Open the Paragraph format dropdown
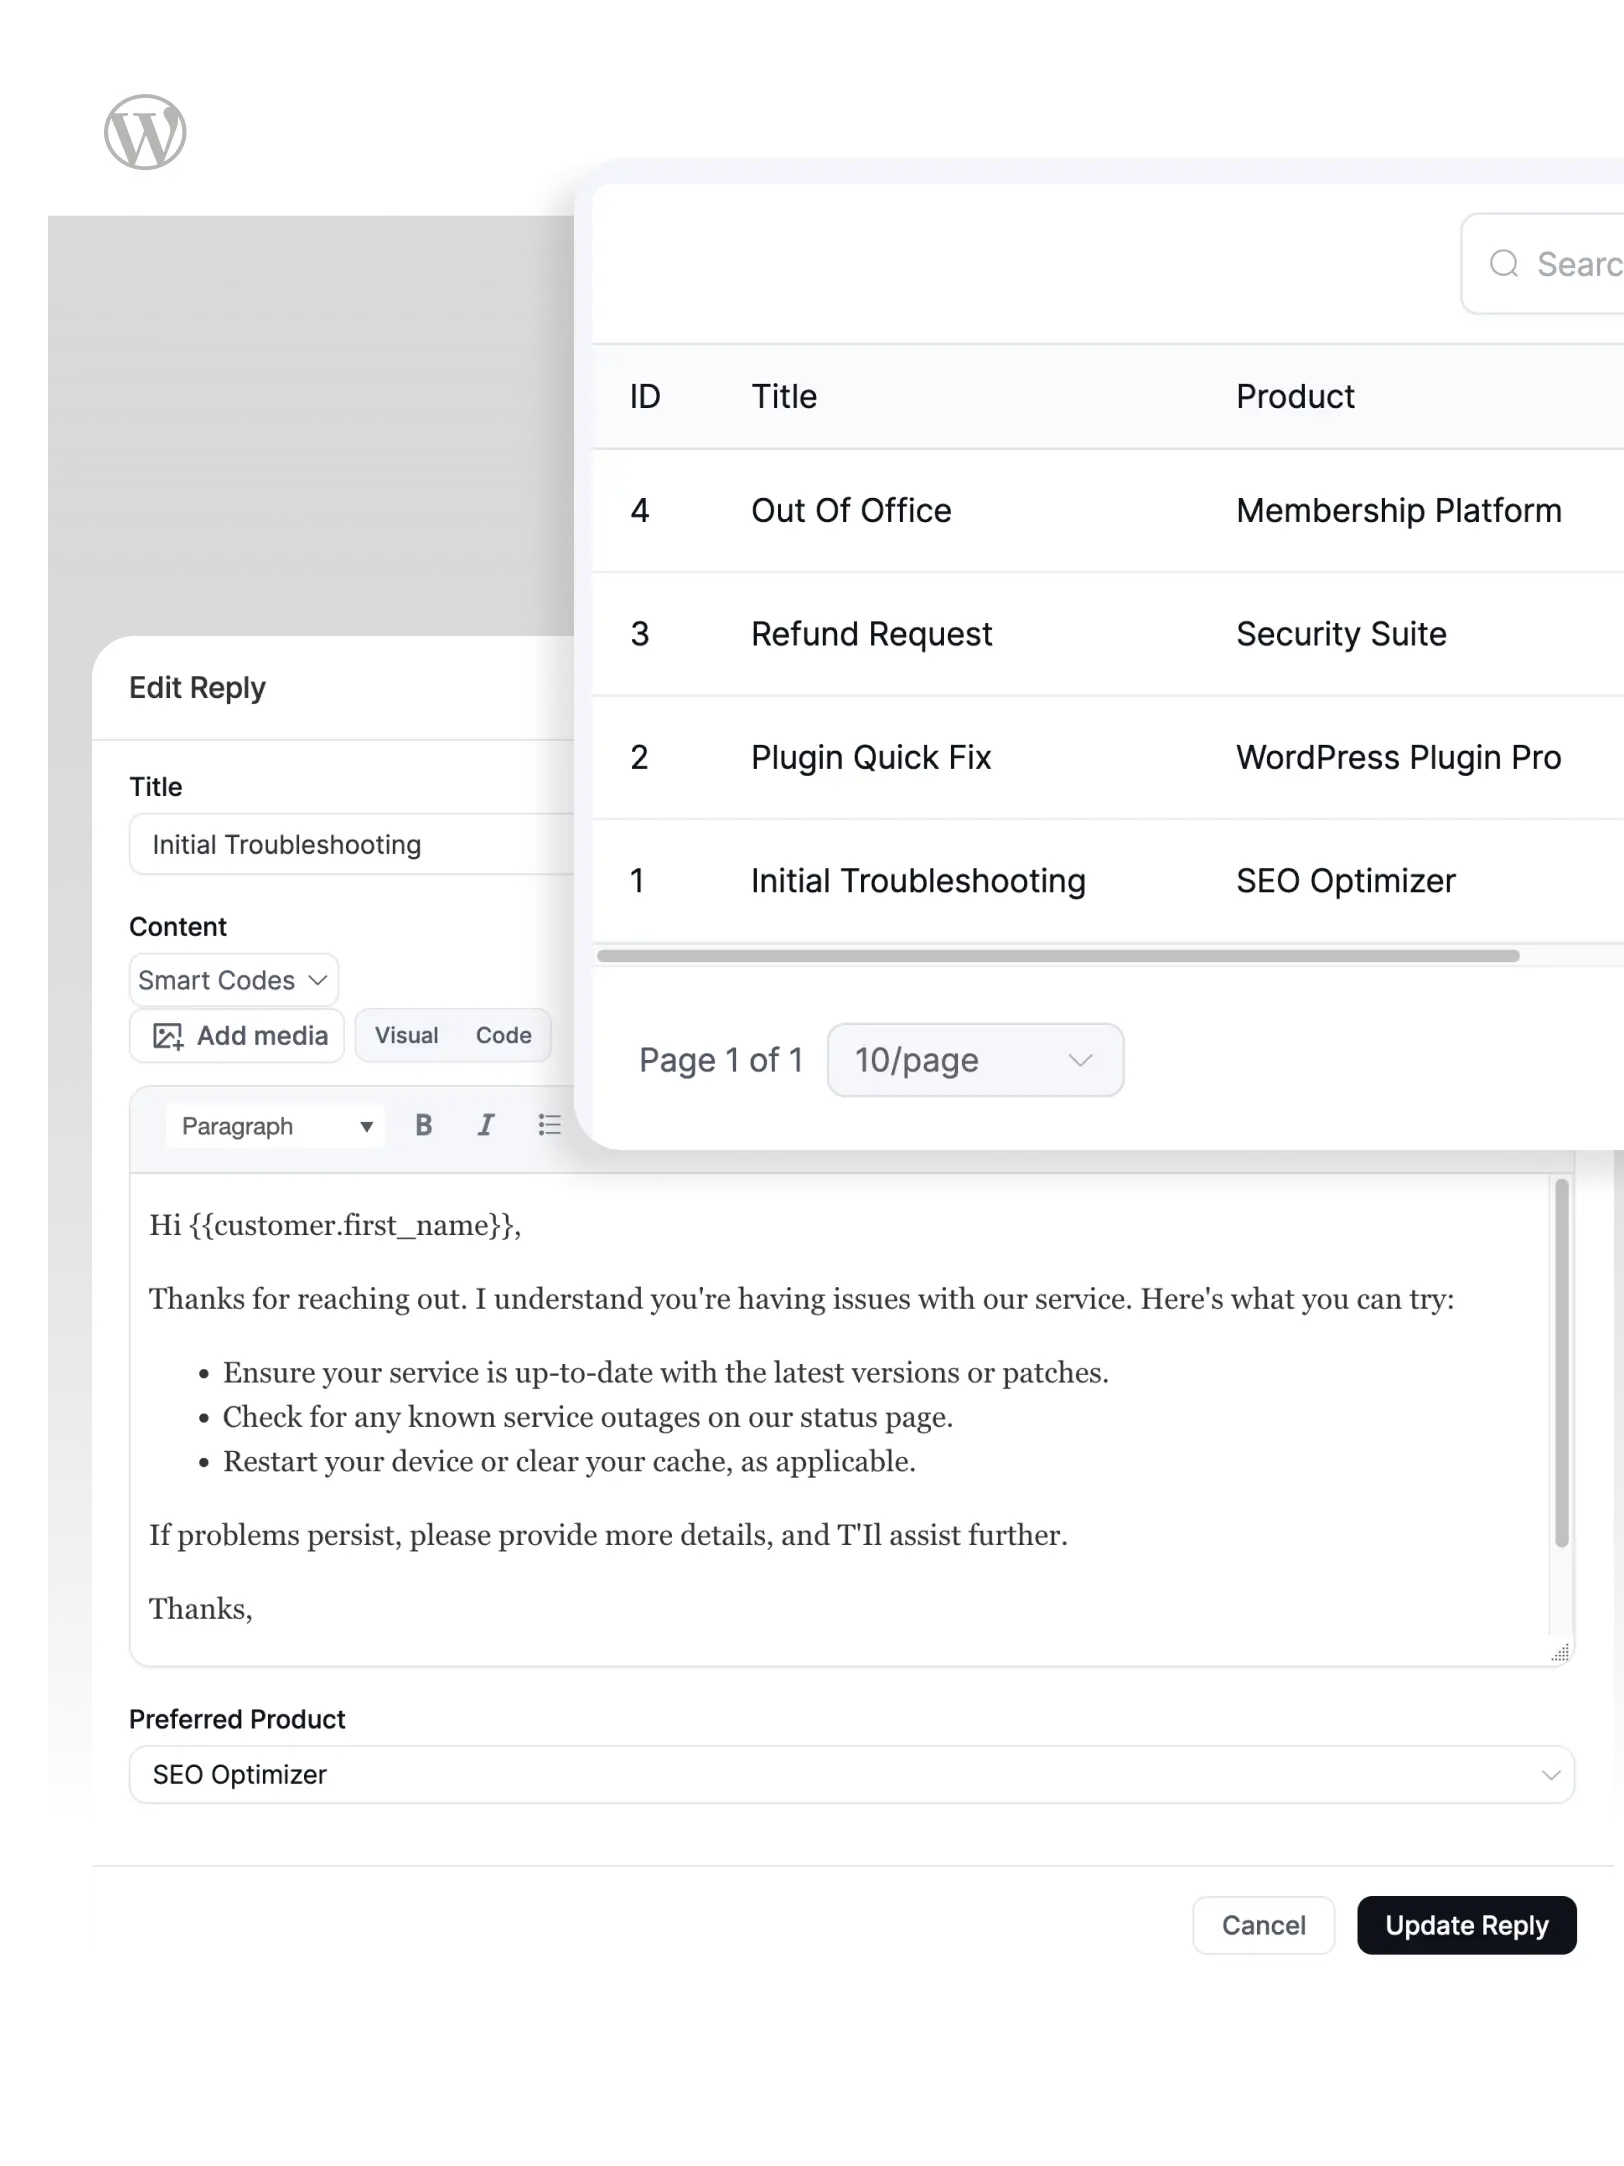The height and width of the screenshot is (2166, 1624). tap(272, 1125)
